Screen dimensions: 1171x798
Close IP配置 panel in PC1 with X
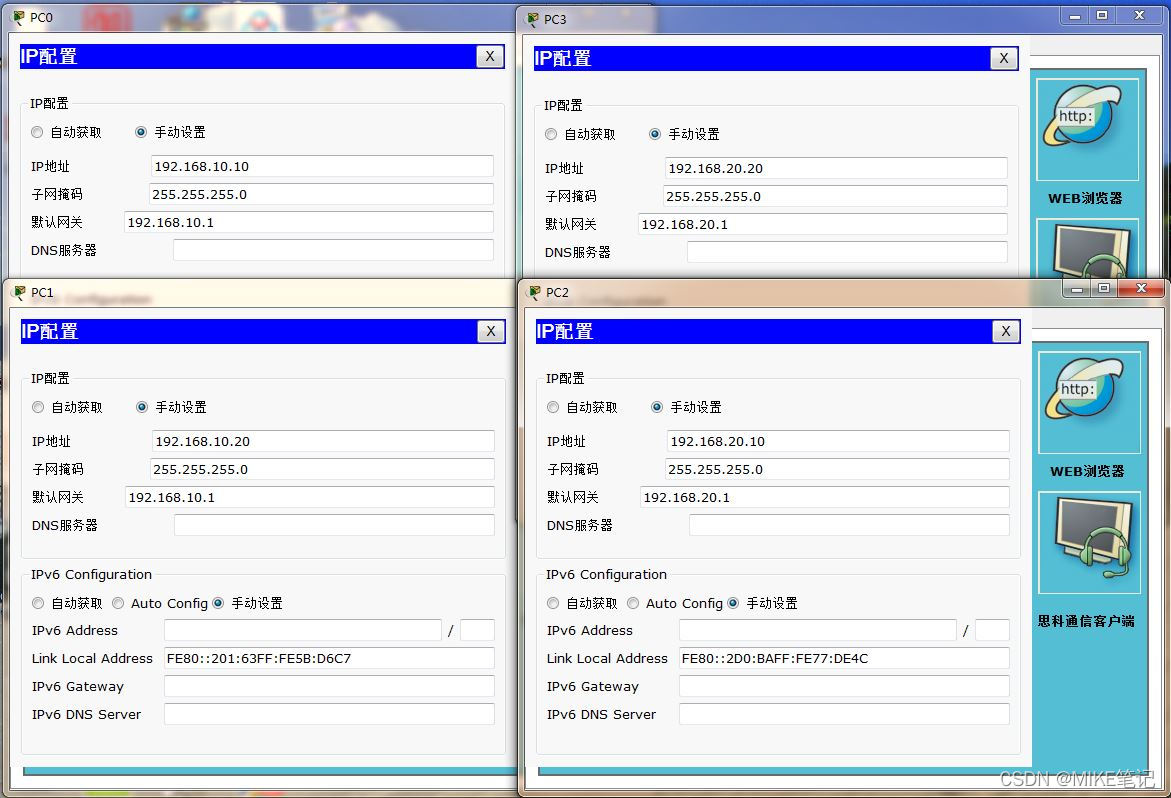(x=491, y=331)
